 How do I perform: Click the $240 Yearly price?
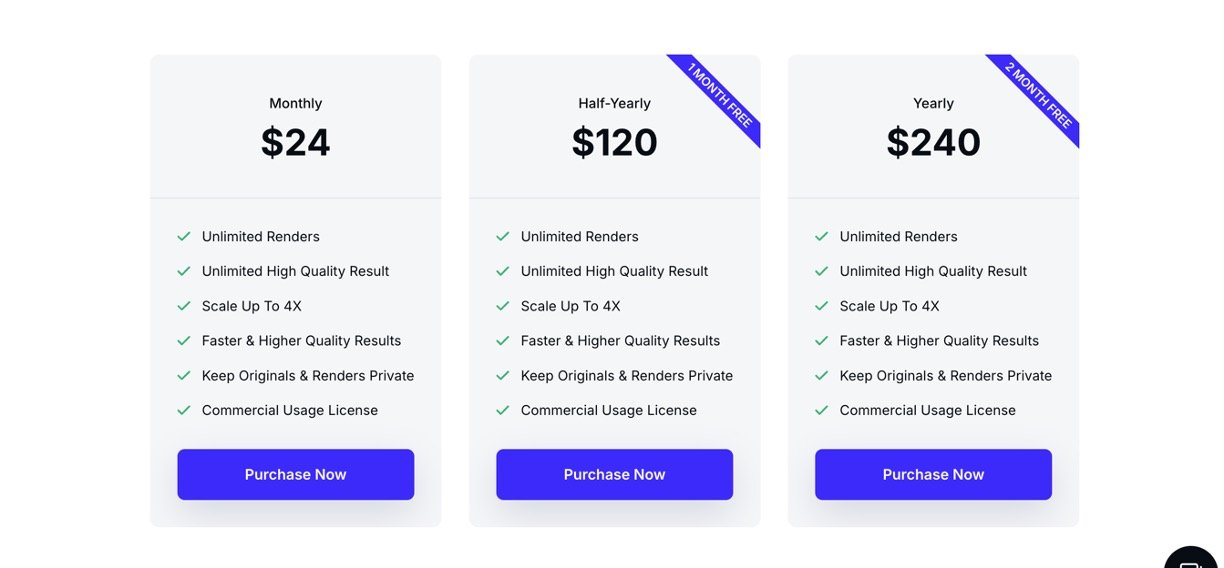[x=933, y=142]
